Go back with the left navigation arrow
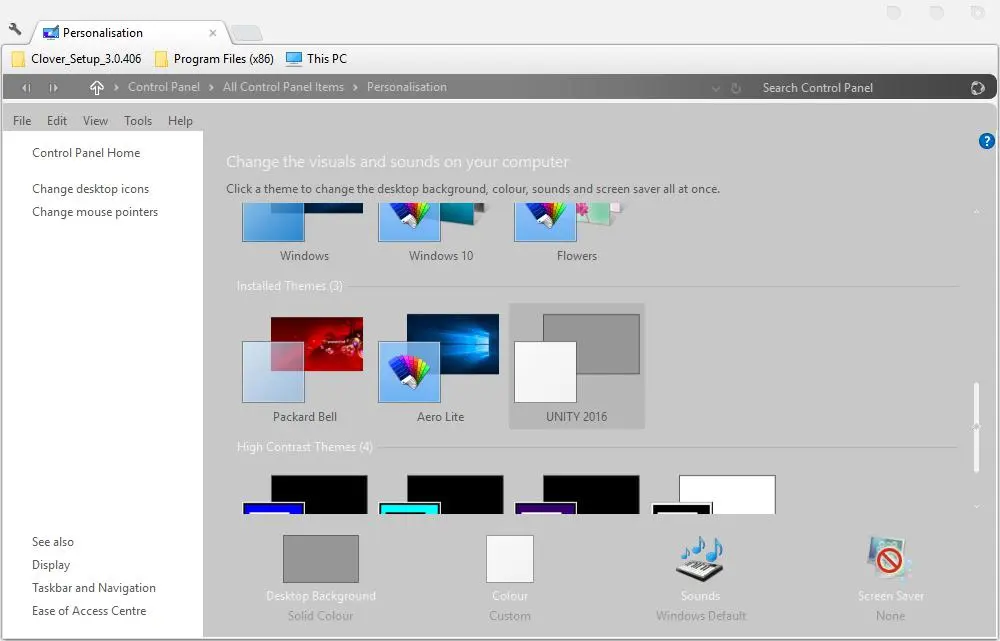The image size is (1000, 641). [26, 88]
